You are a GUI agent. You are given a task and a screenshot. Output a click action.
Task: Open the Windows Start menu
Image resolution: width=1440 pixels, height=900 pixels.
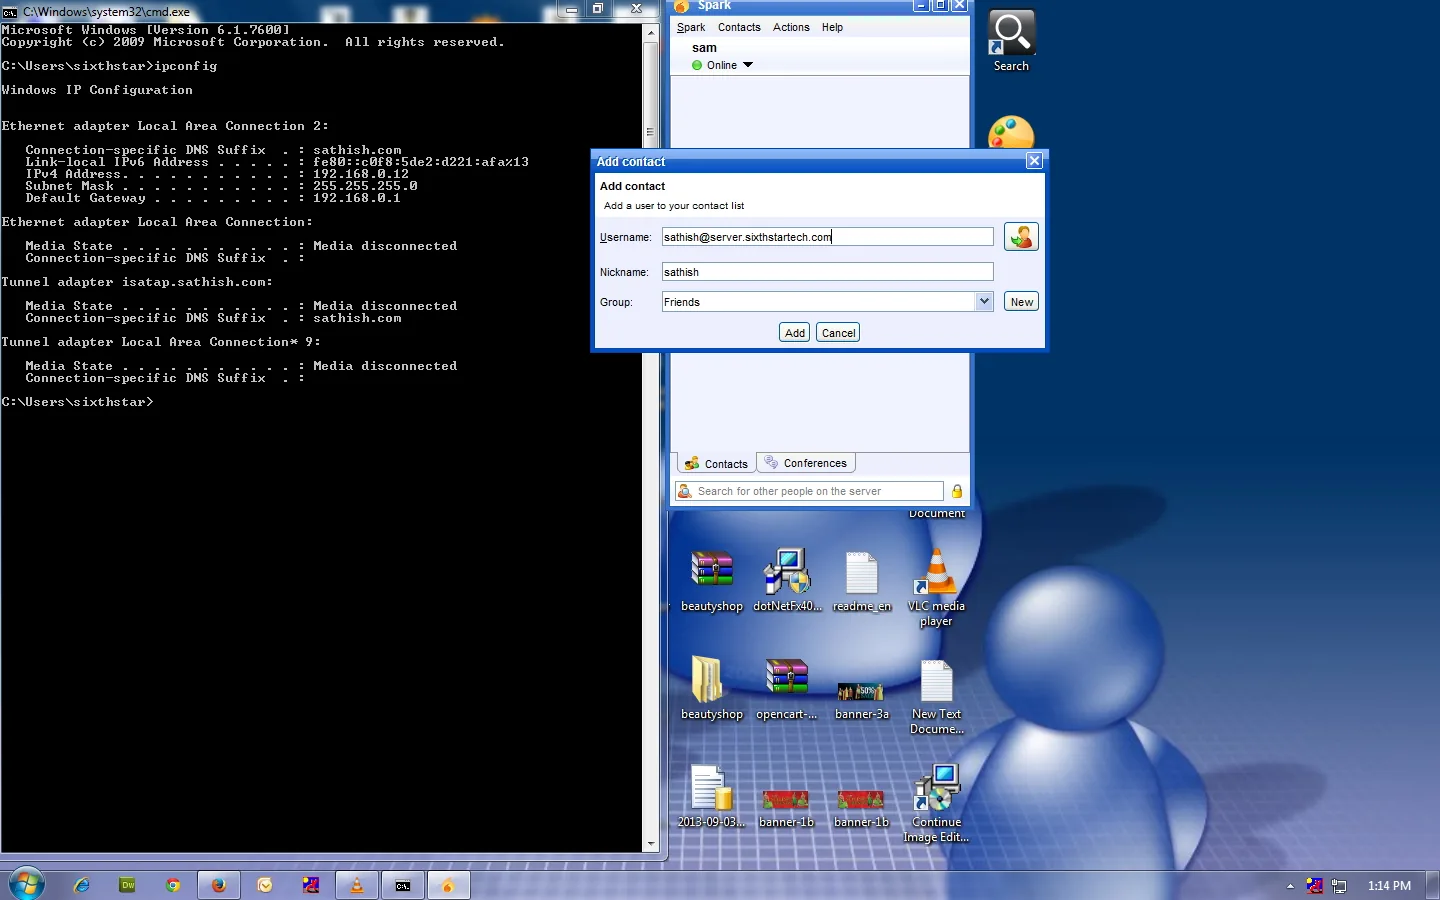[x=26, y=884]
